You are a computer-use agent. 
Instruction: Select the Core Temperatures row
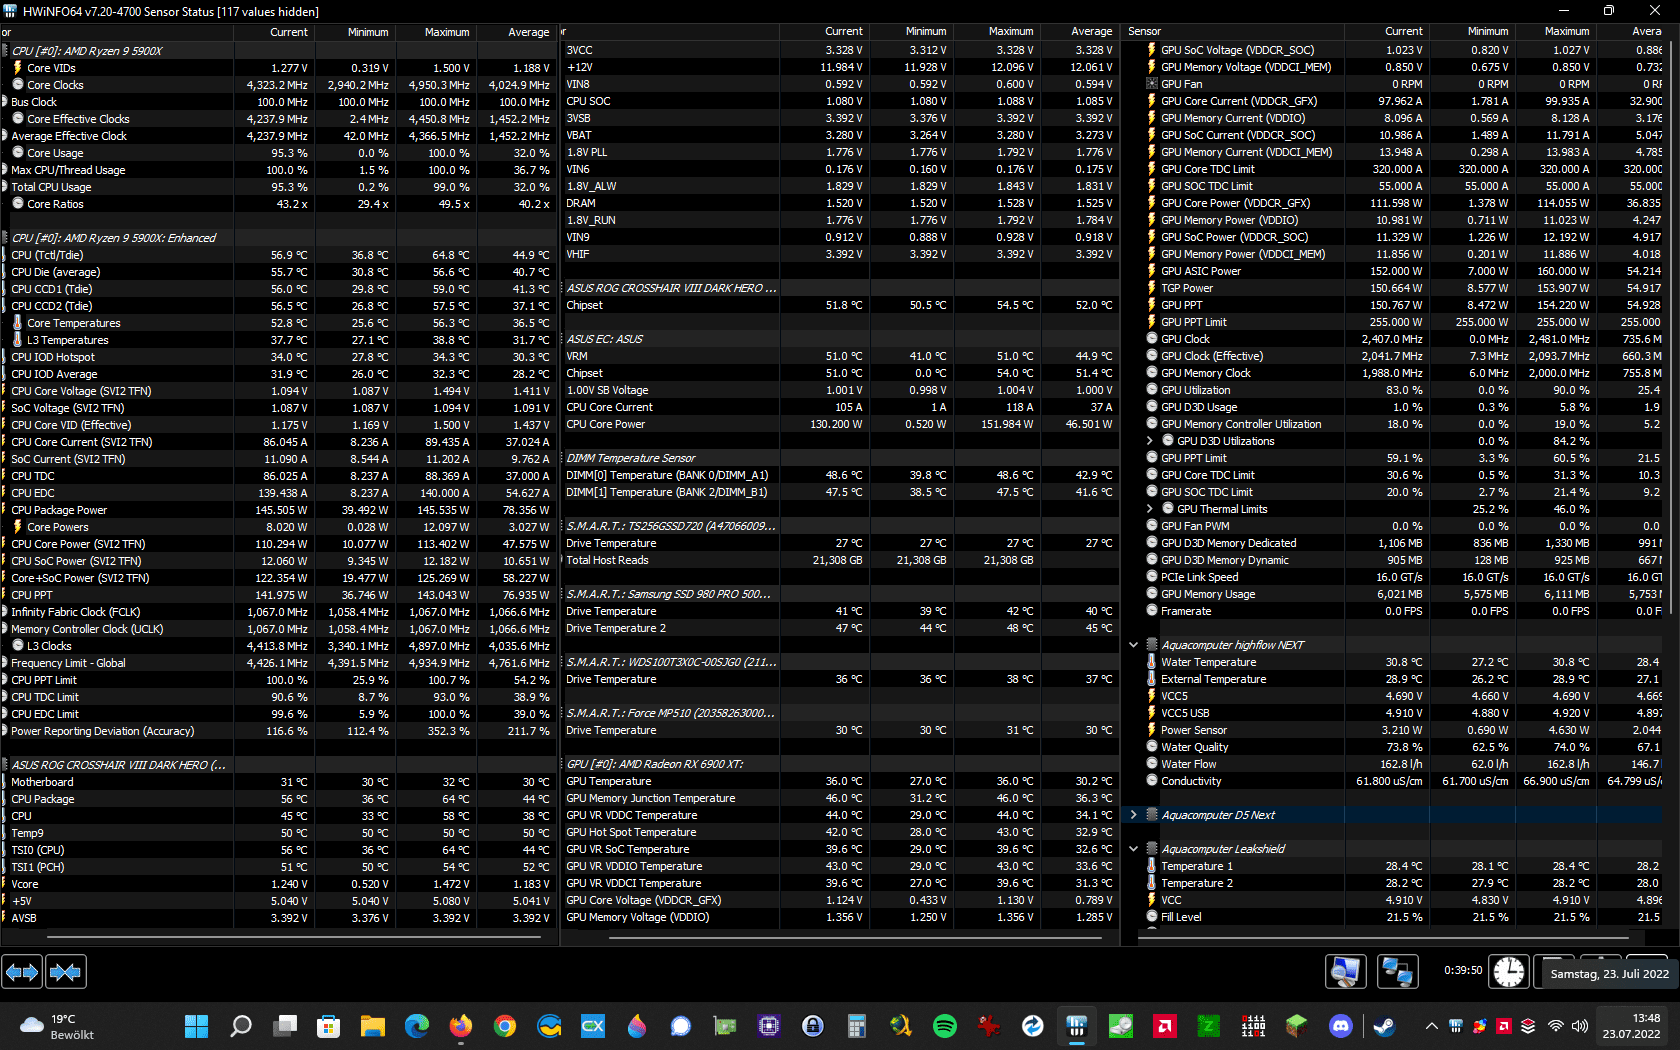278,323
